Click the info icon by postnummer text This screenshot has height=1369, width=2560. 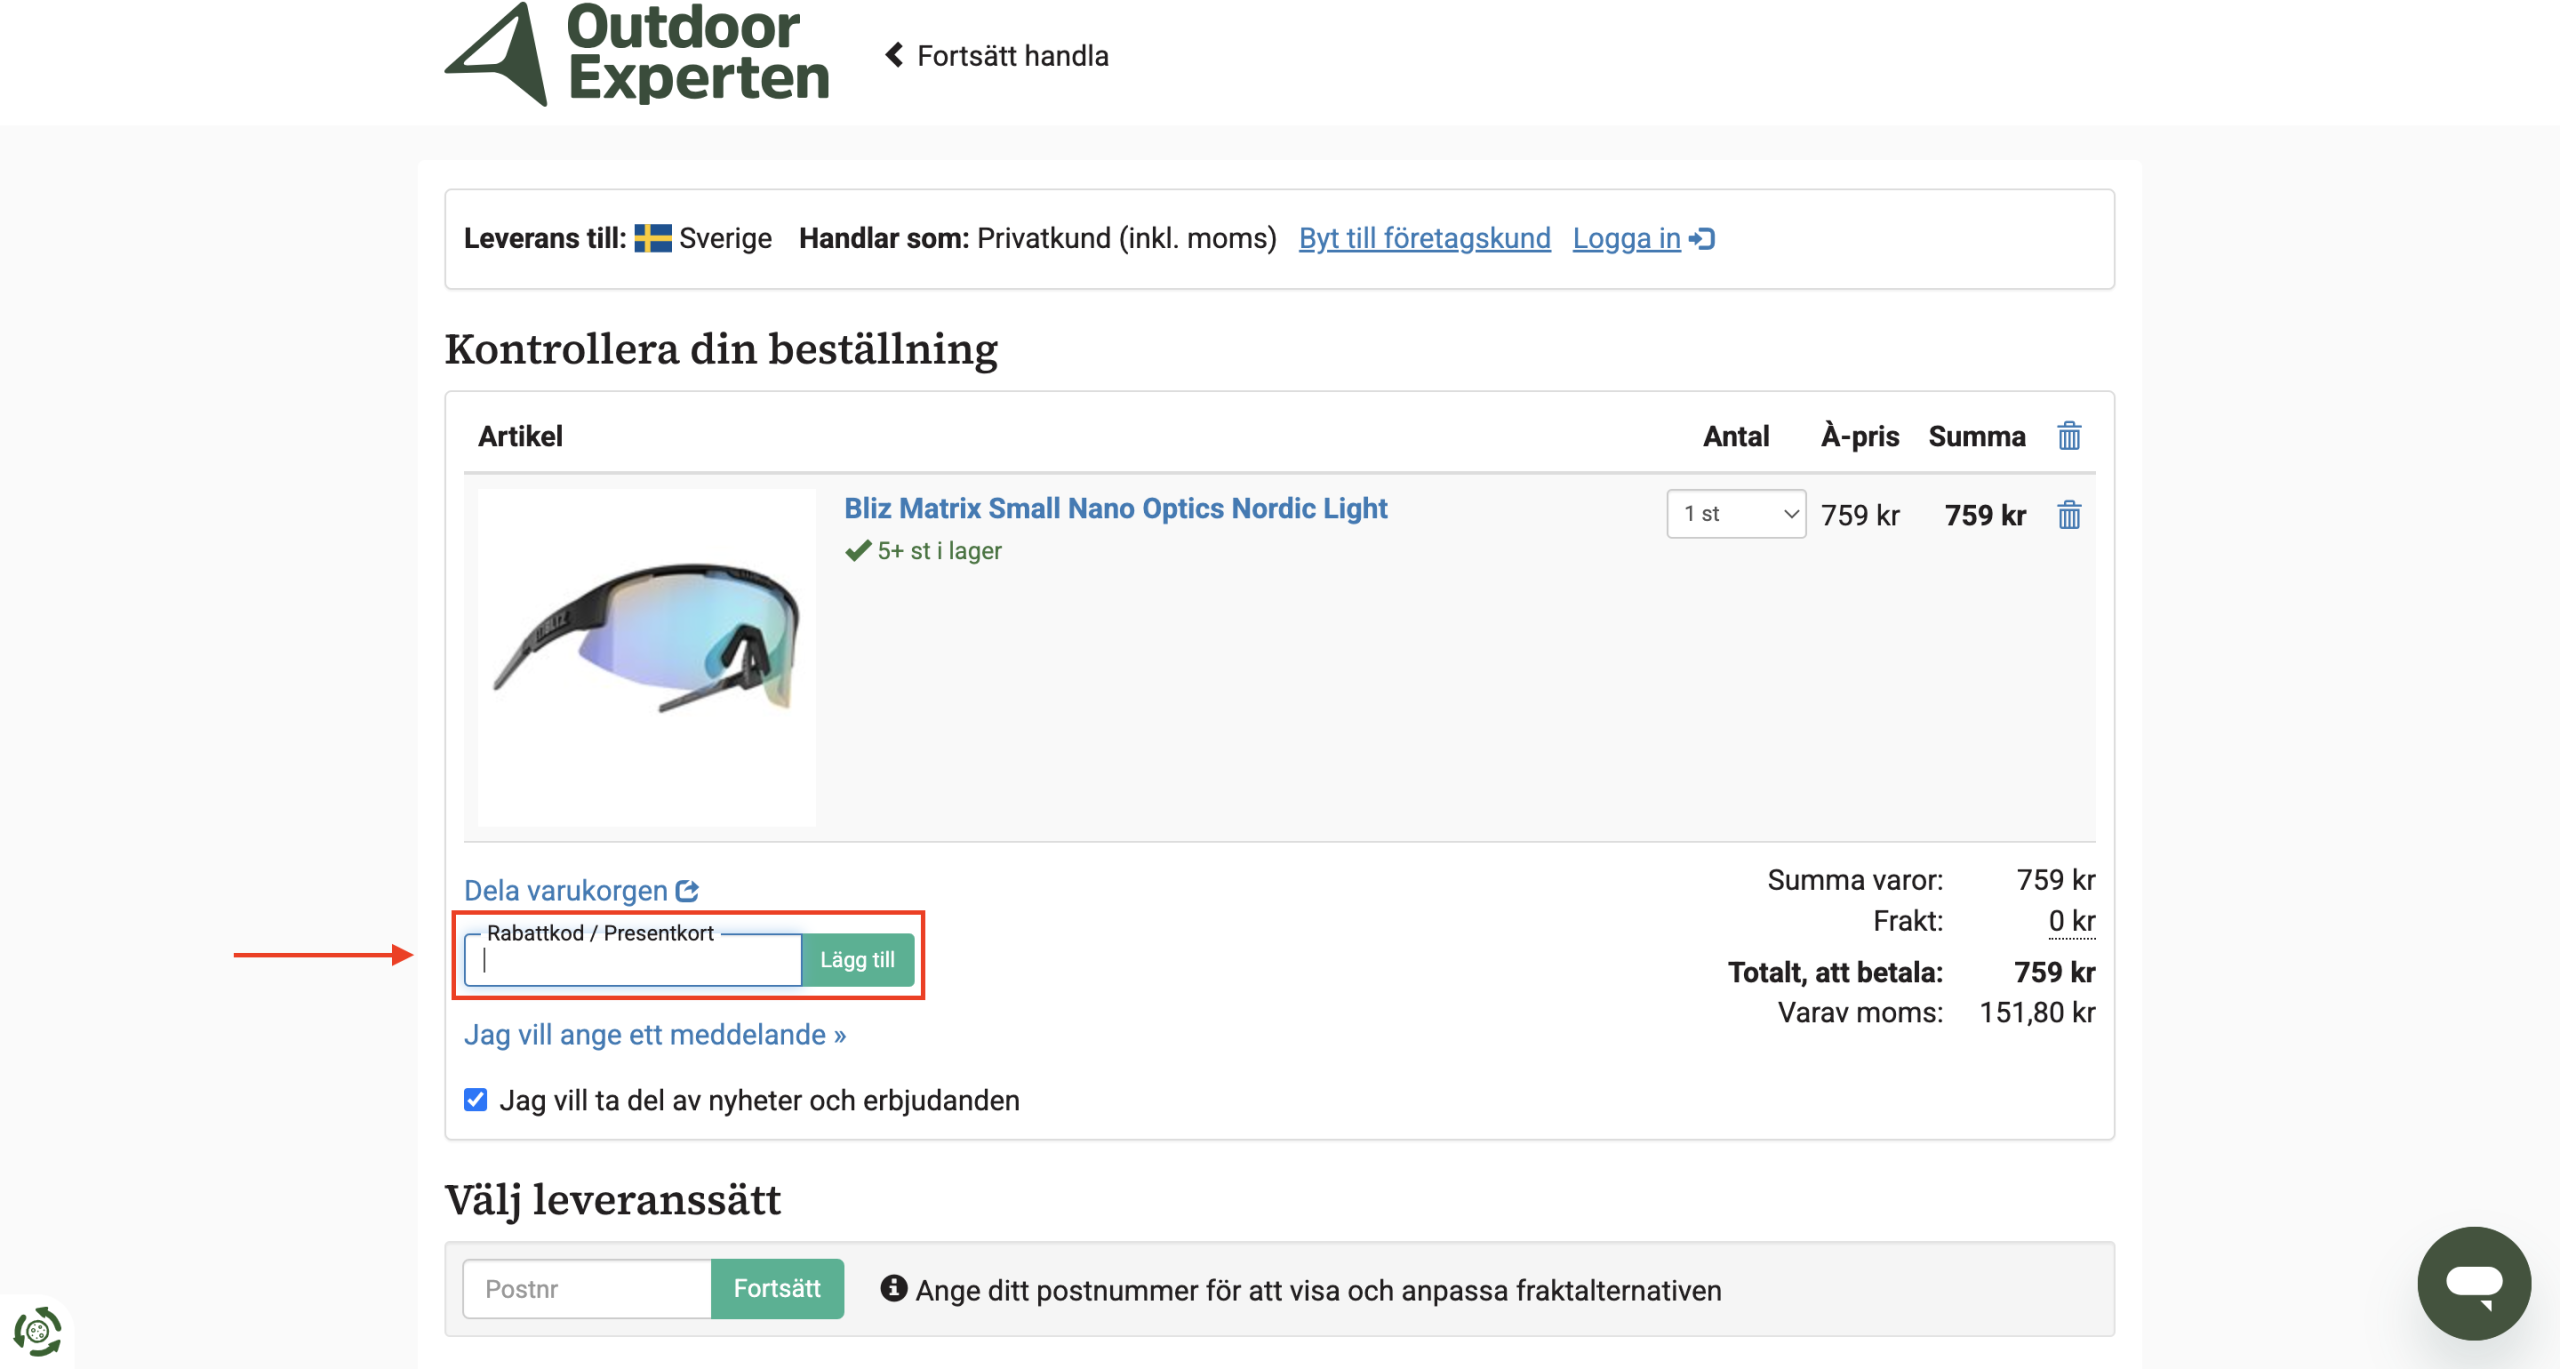(x=894, y=1289)
